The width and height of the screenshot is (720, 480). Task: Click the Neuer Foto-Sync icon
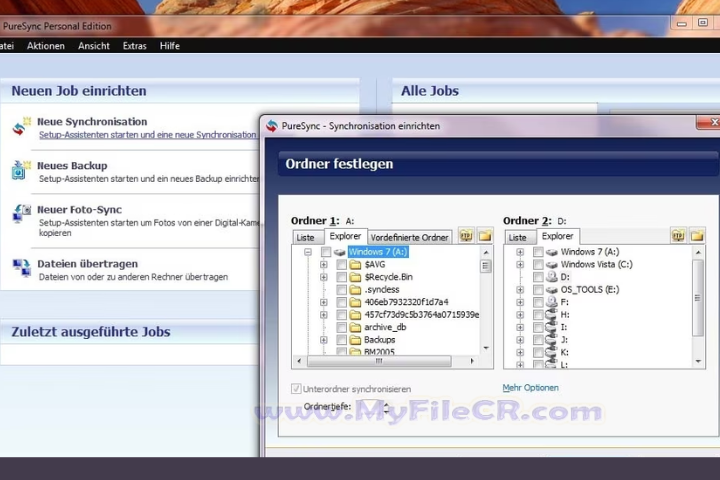21,214
